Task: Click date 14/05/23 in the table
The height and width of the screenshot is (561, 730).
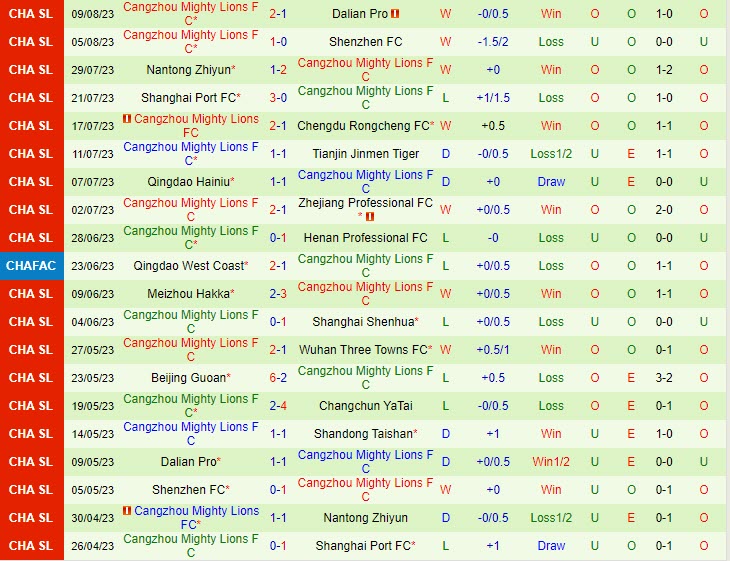Action: tap(93, 434)
